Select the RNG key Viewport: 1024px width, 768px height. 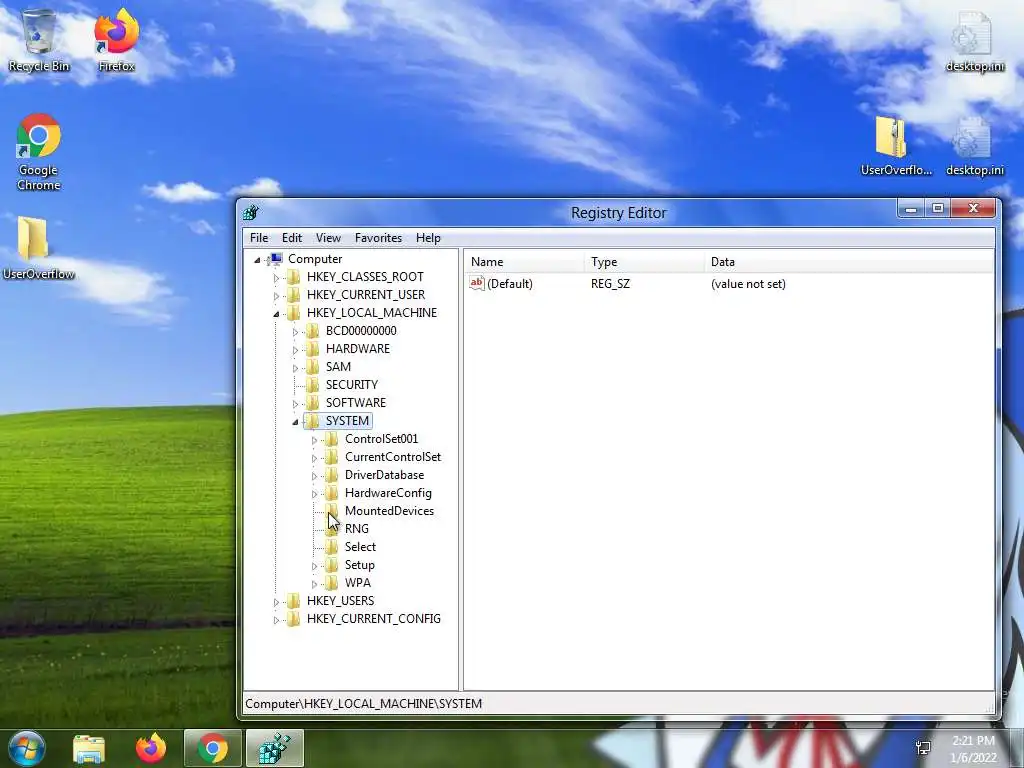pos(357,529)
